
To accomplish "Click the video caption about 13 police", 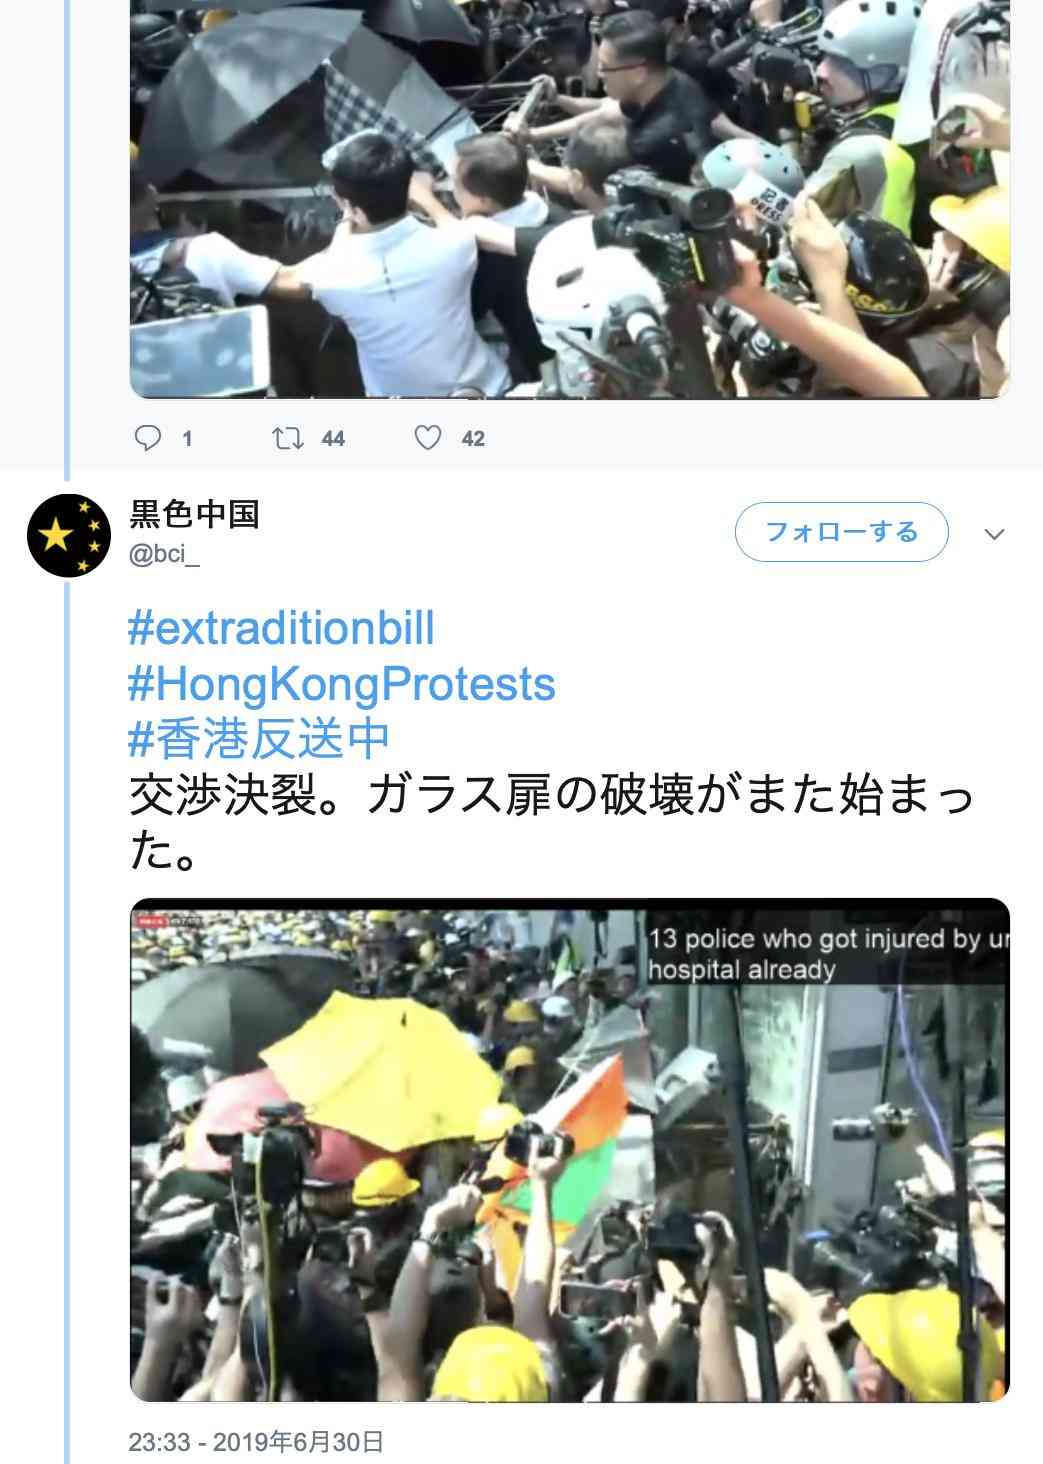I will click(x=828, y=954).
